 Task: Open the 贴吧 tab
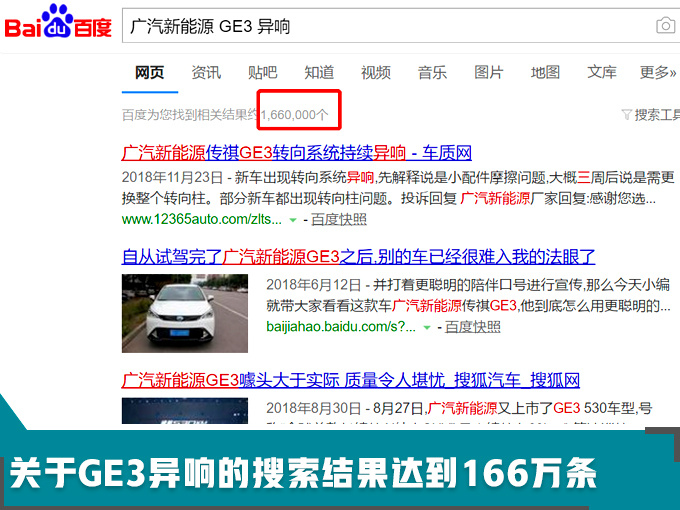coord(263,72)
